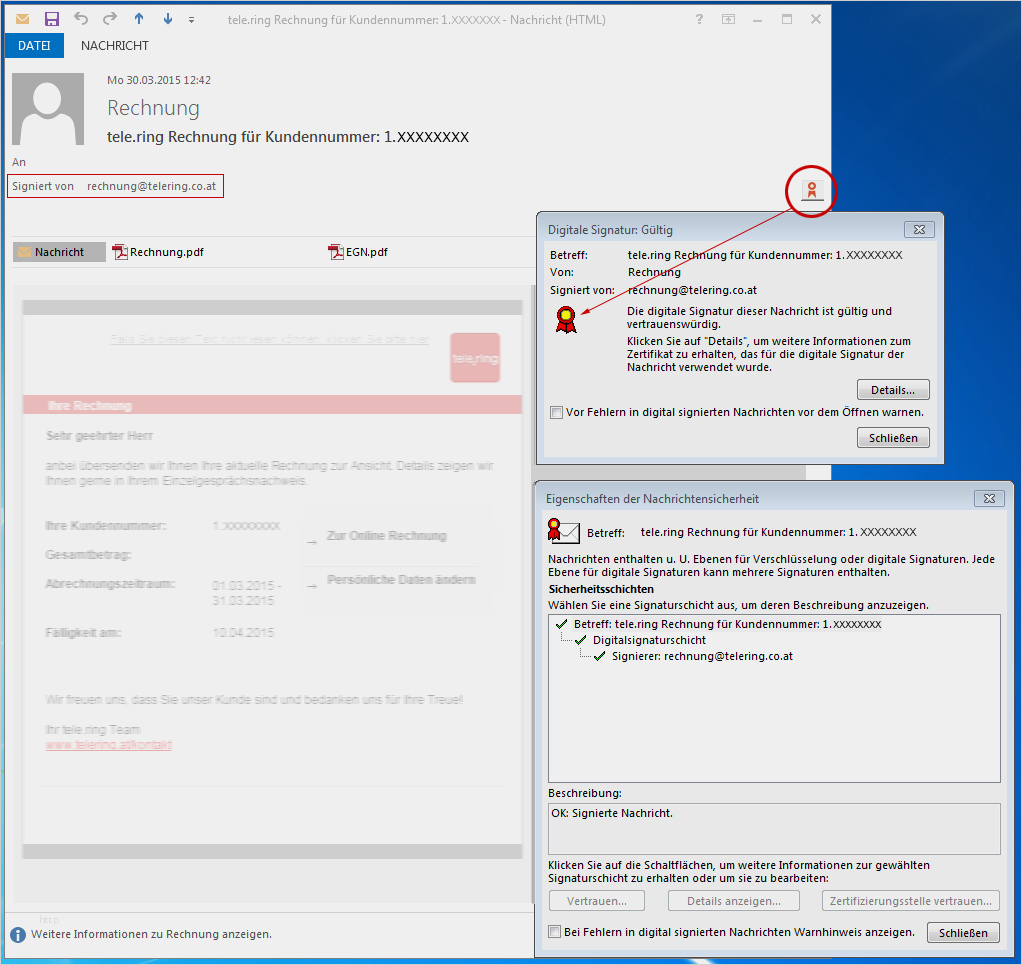Click the digital signature ribbon icon in header
This screenshot has height=965, width=1022.
(811, 191)
